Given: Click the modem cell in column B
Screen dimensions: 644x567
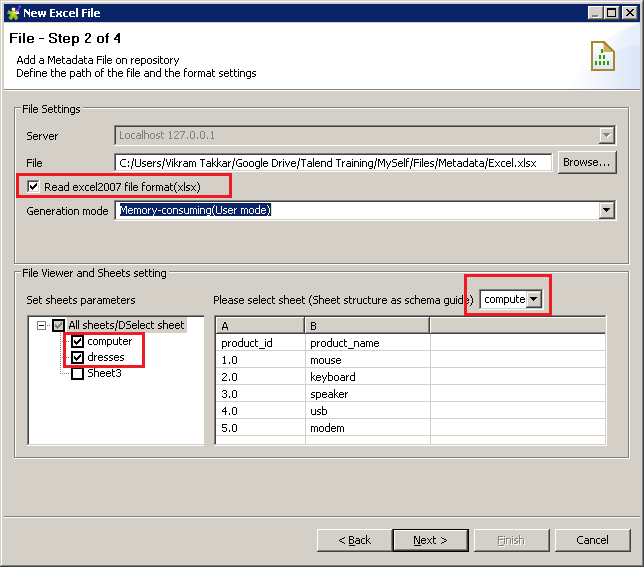Looking at the screenshot, I should [x=368, y=428].
